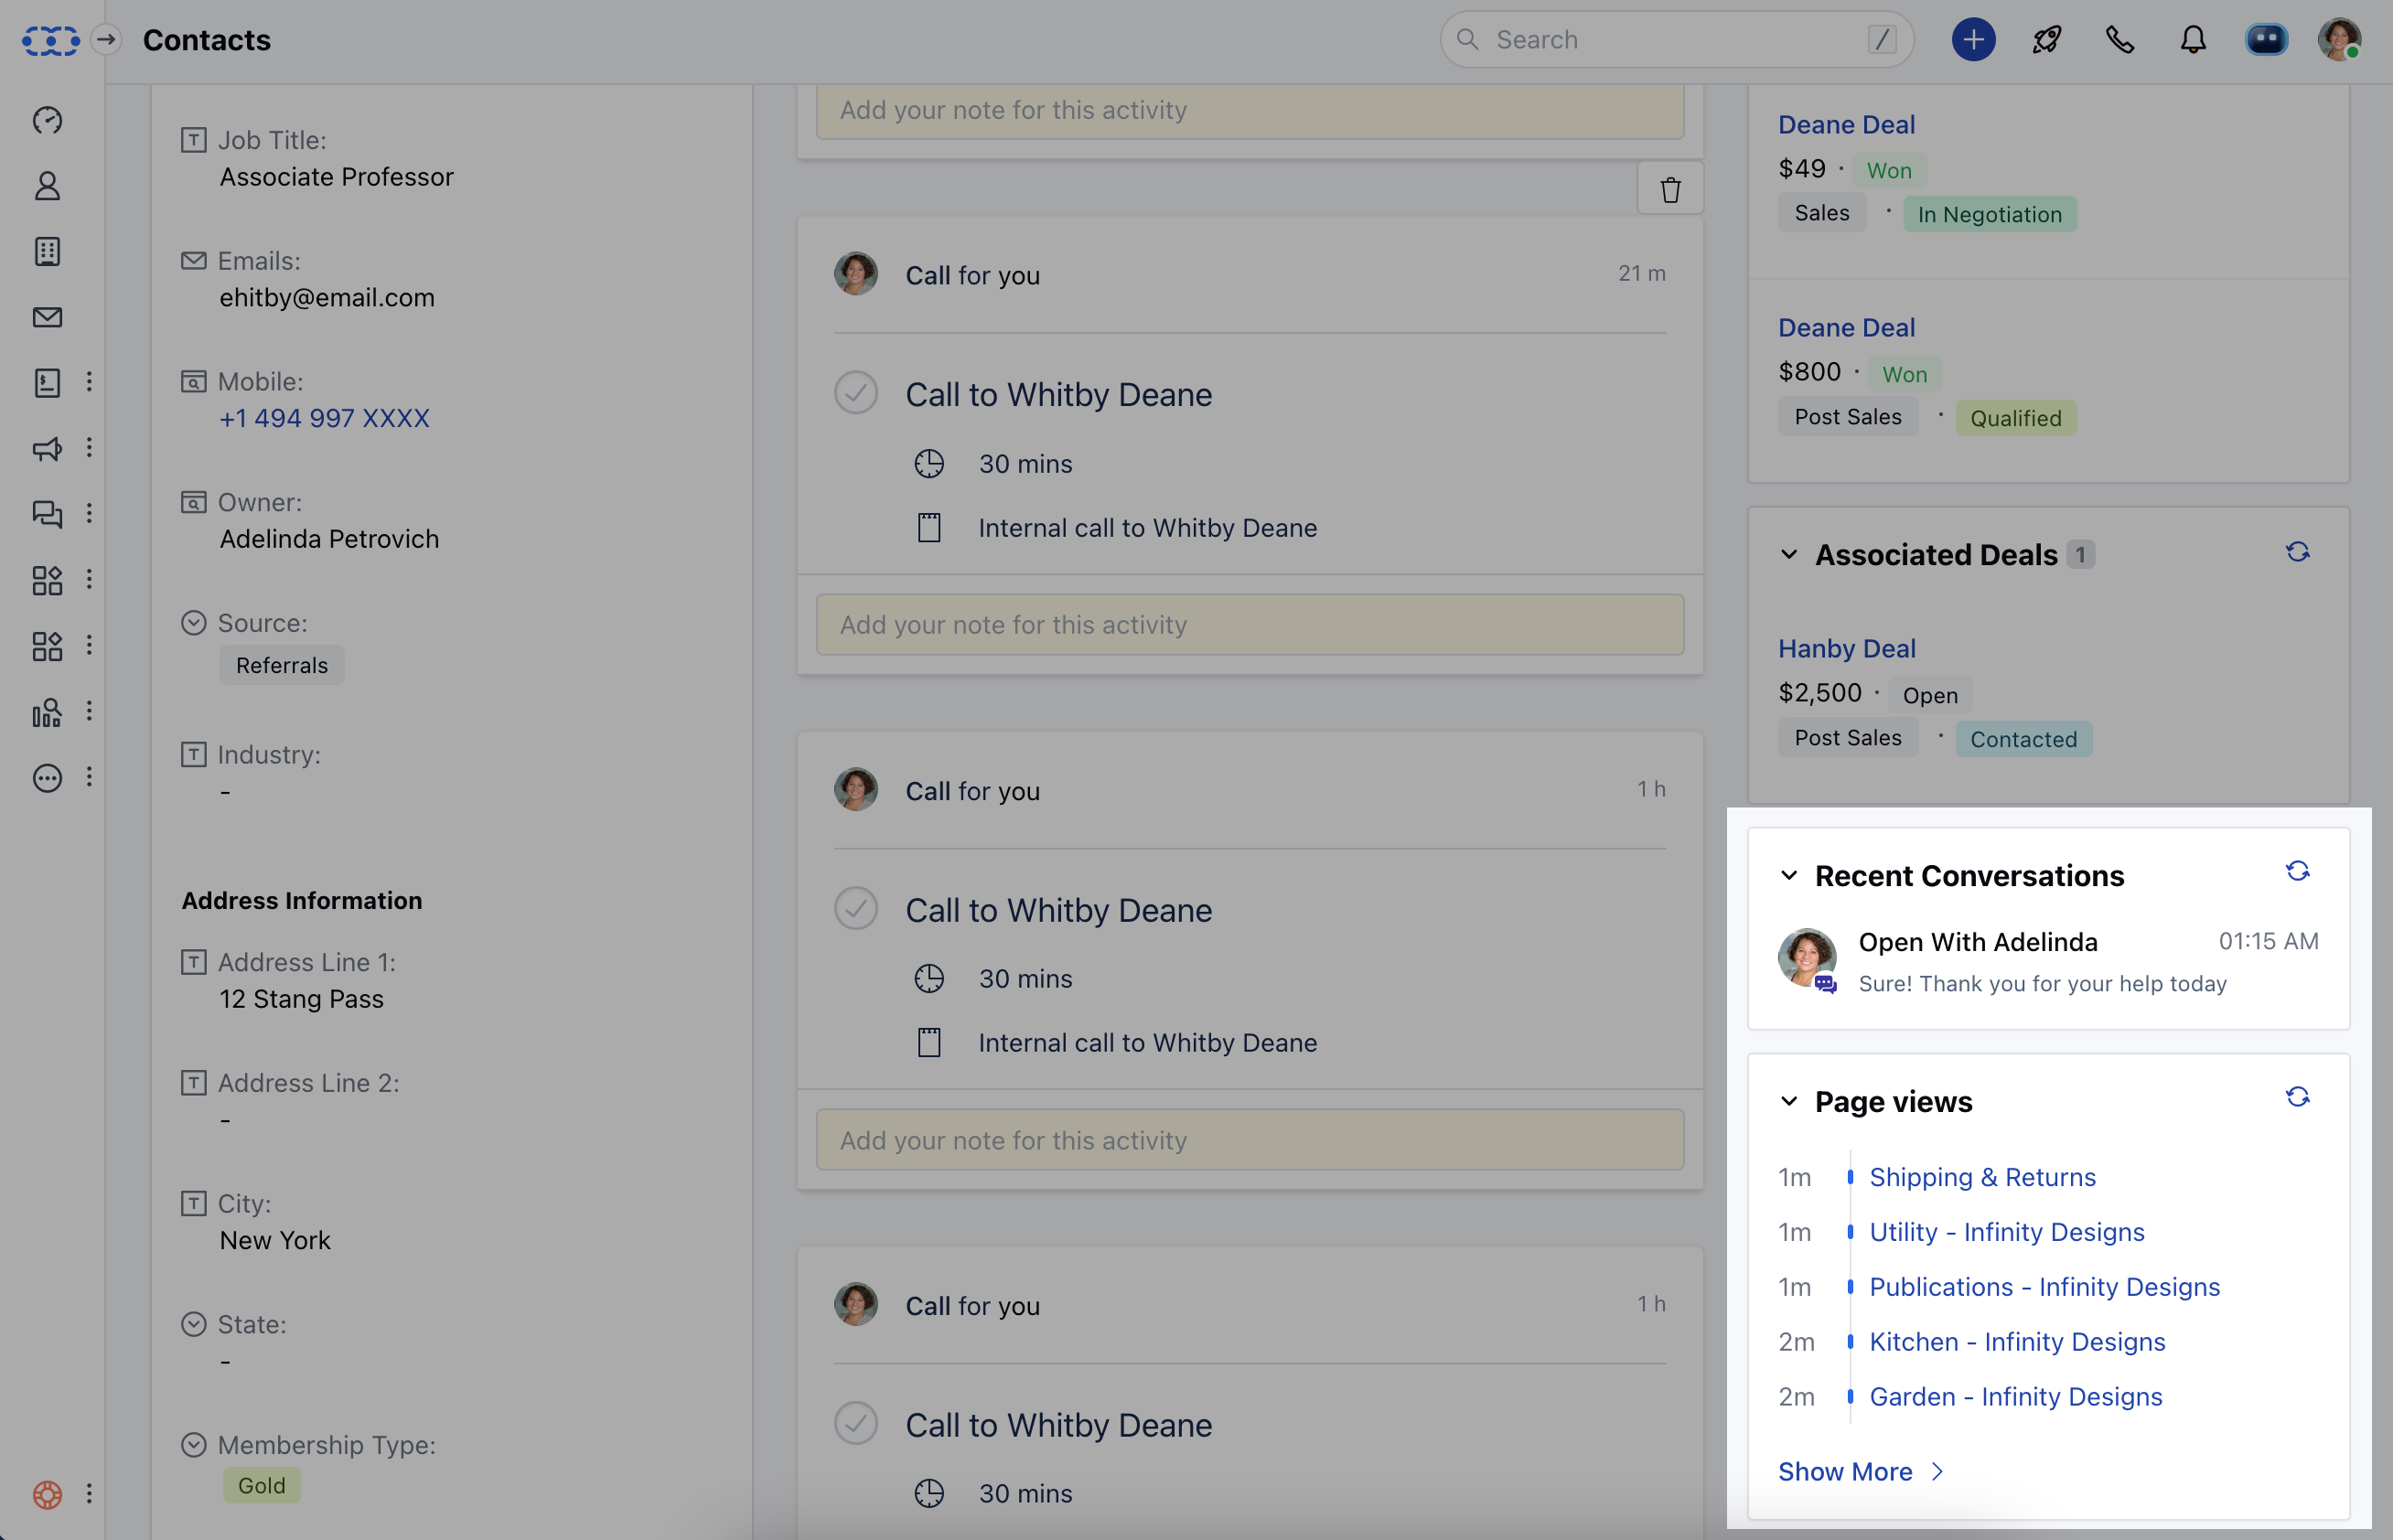Collapse the Page views section
The width and height of the screenshot is (2393, 1540).
click(x=1790, y=1101)
